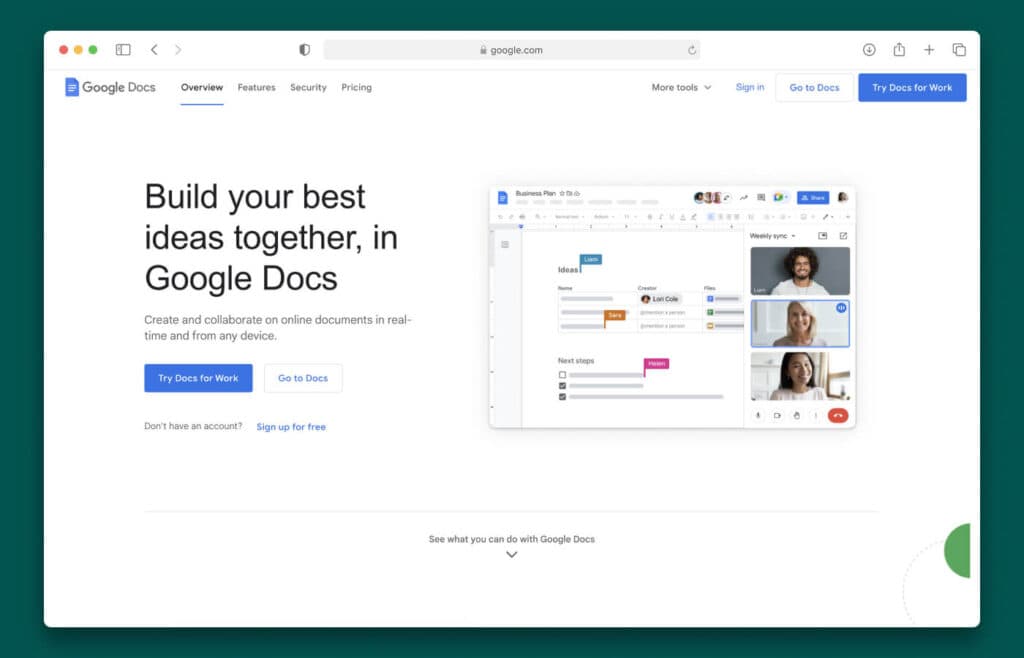
Task: Open the More tools dropdown
Action: pos(680,88)
